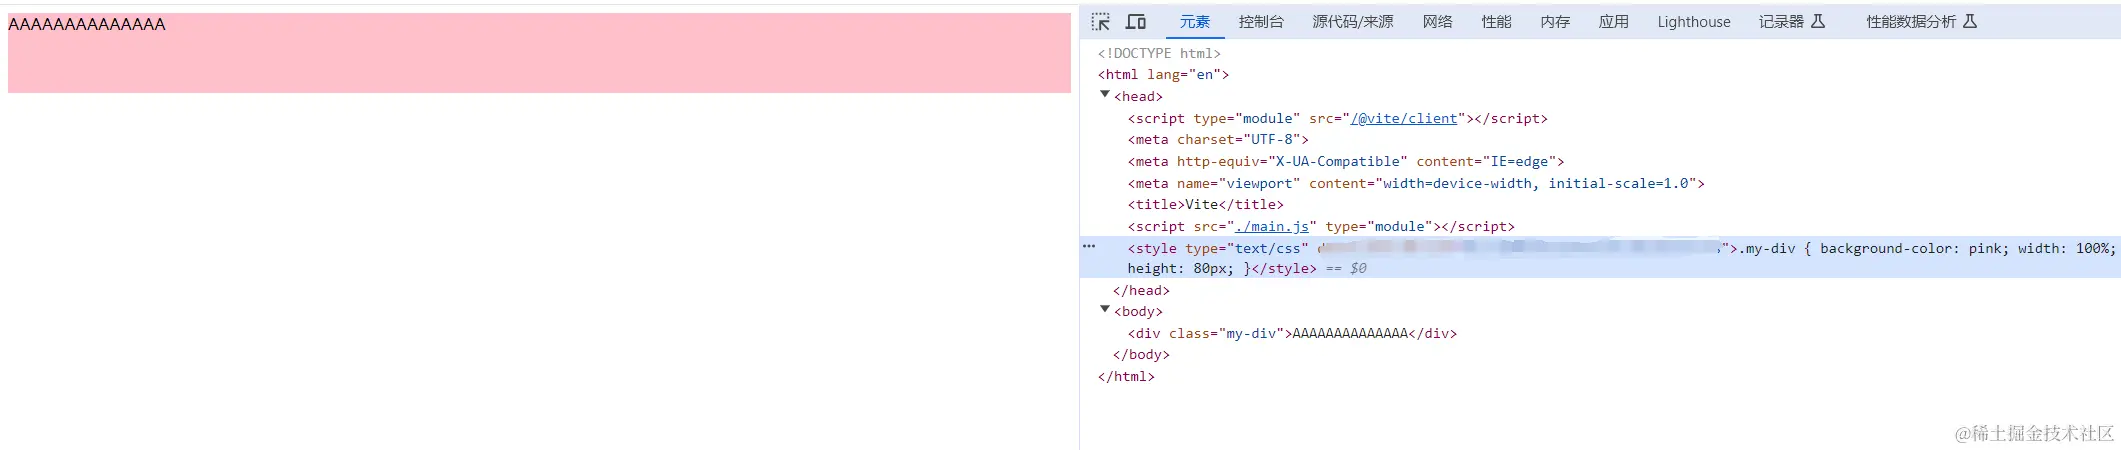Collapse the head element node
This screenshot has width=2121, height=450.
pyautogui.click(x=1105, y=95)
